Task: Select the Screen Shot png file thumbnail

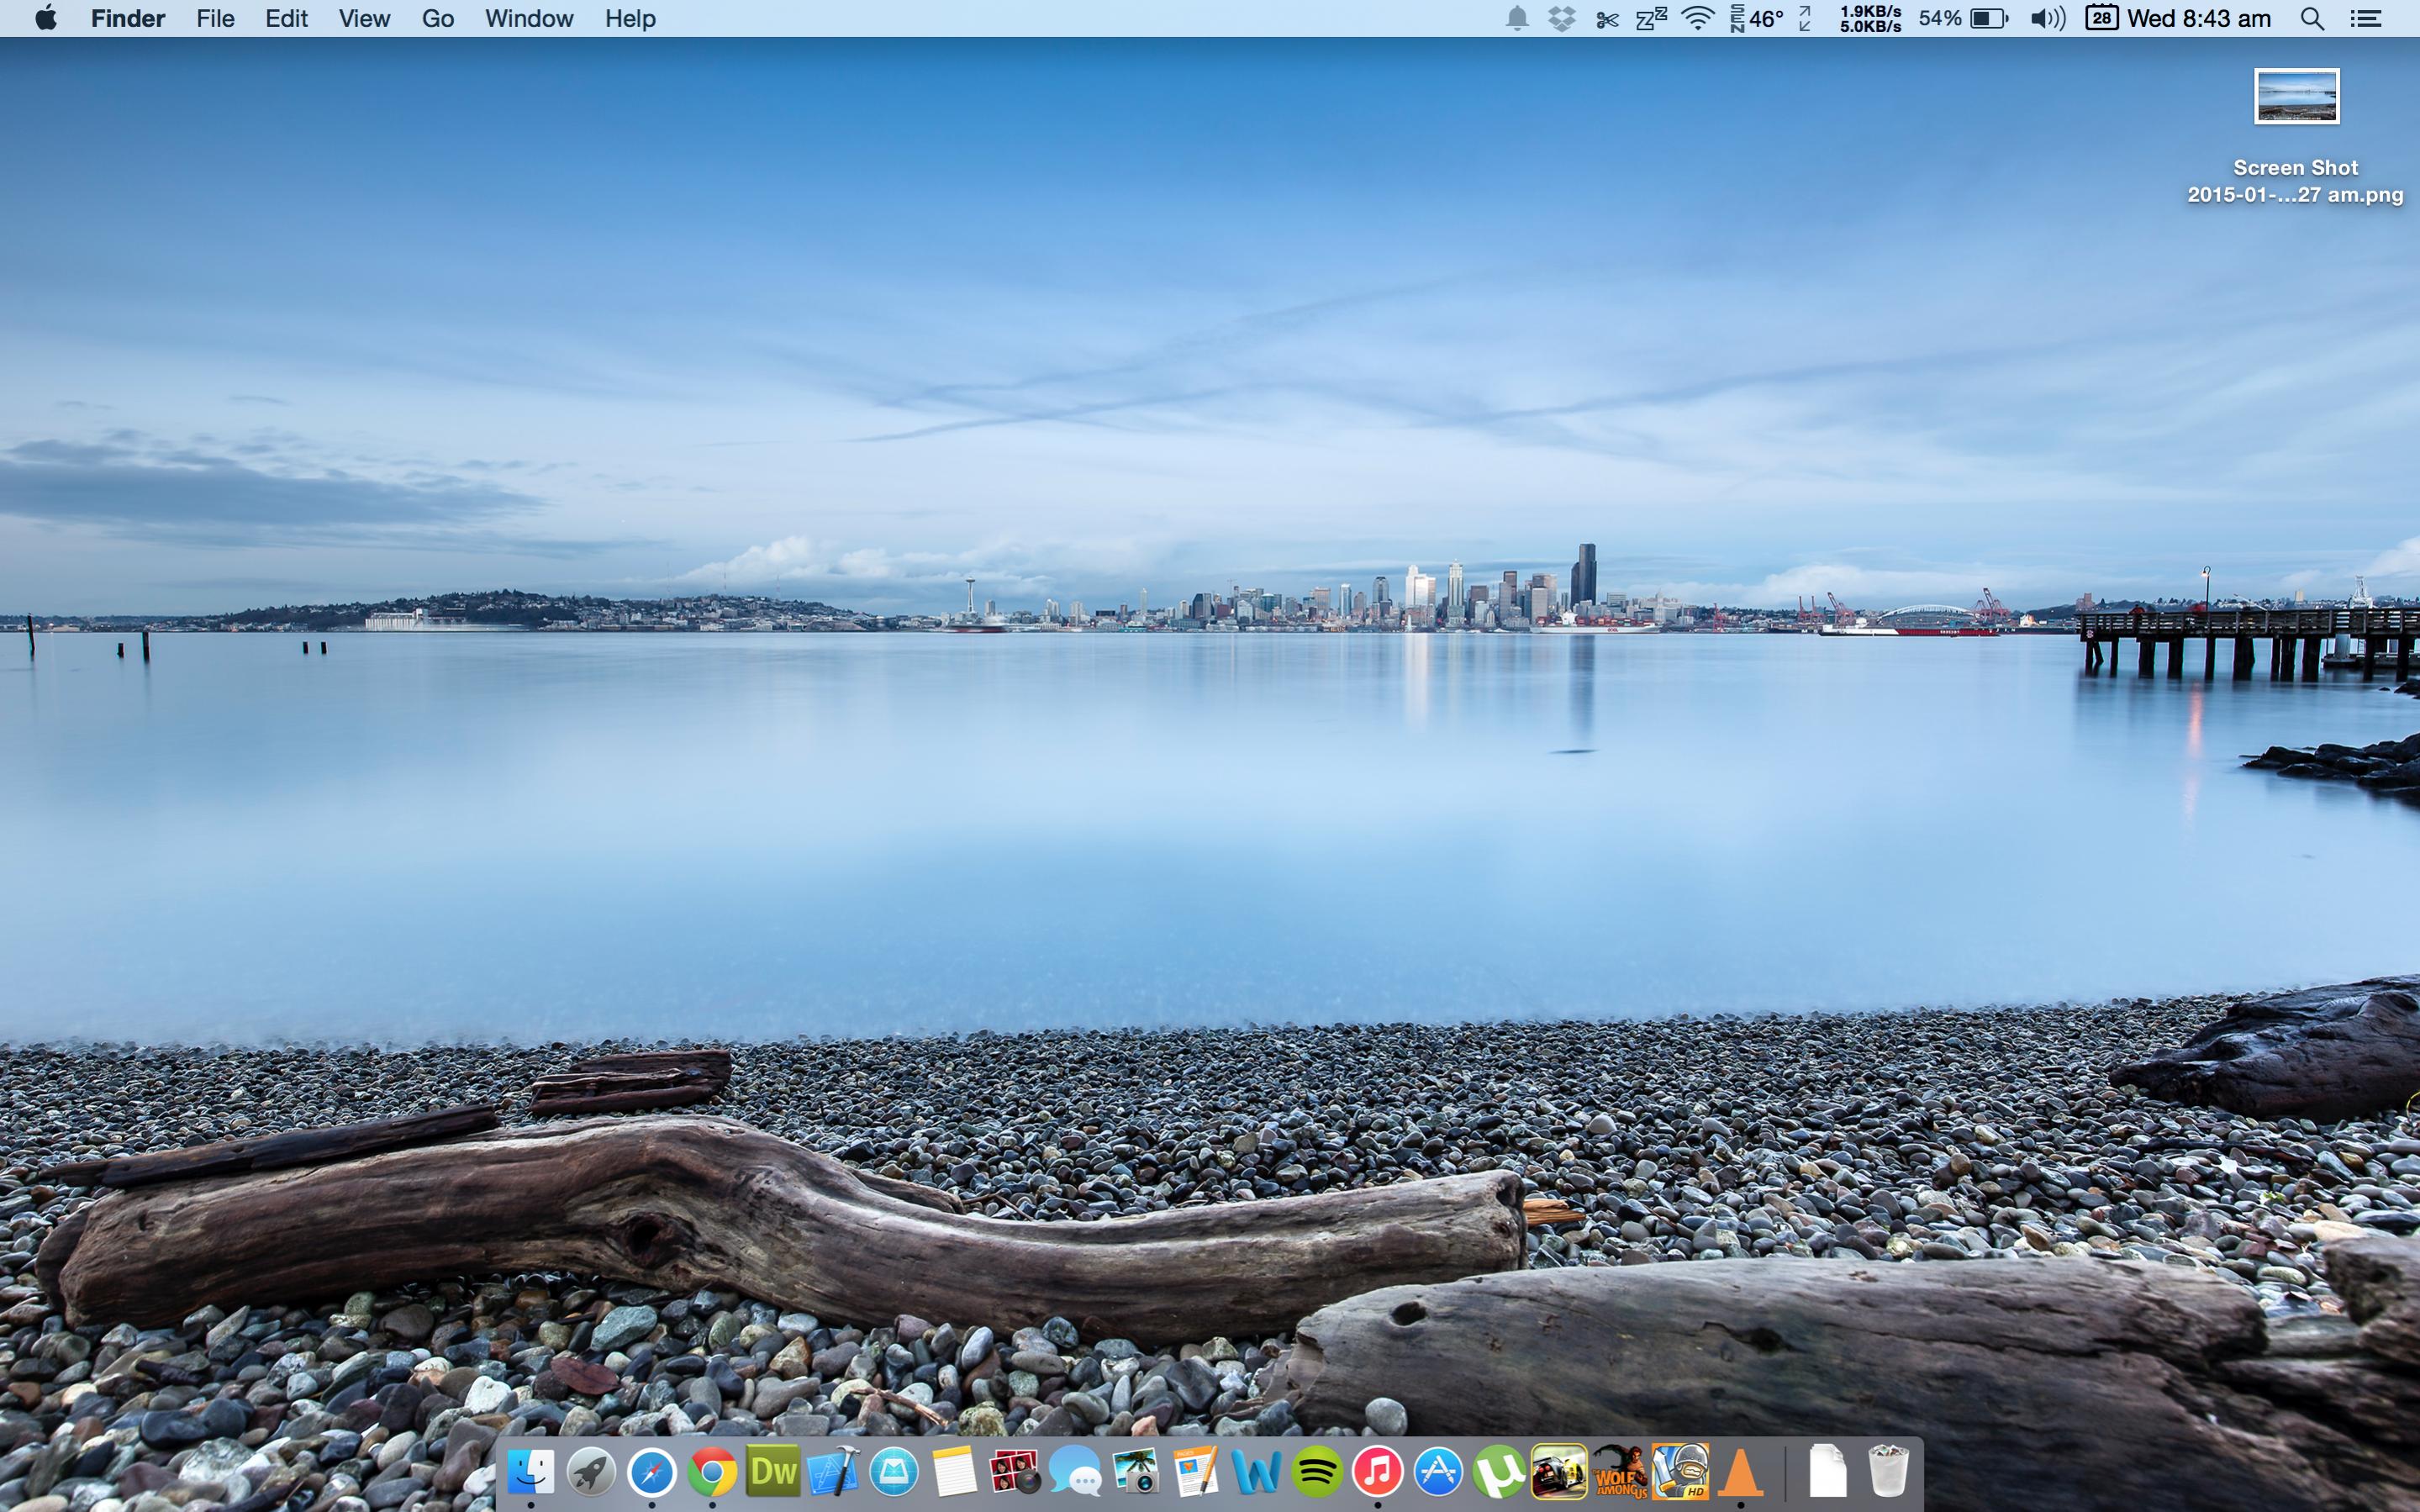Action: click(x=2296, y=97)
